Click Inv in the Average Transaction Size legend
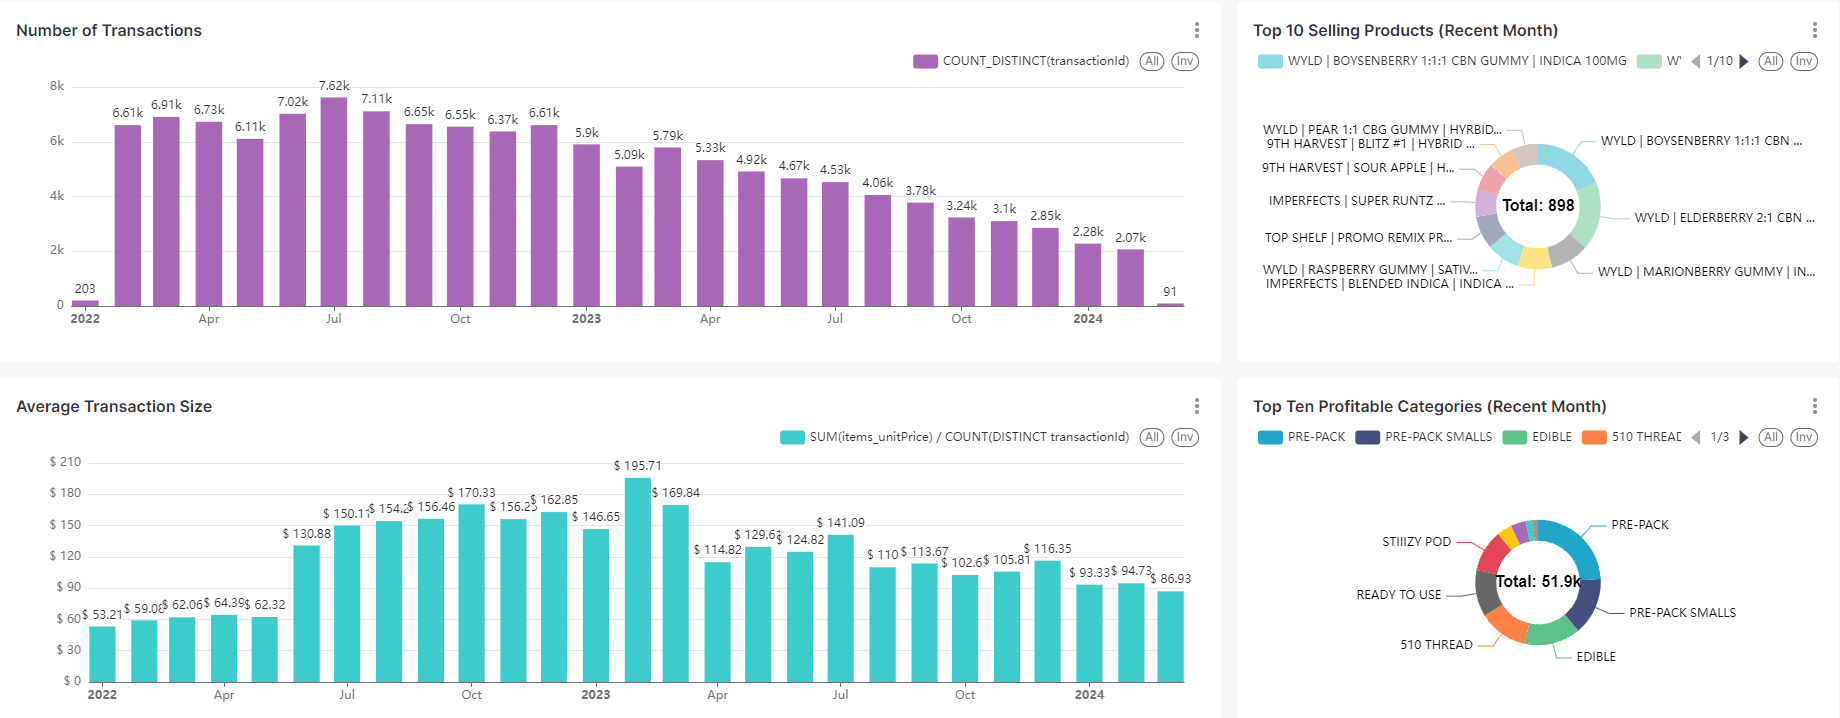Viewport: 1840px width, 718px height. [1185, 437]
